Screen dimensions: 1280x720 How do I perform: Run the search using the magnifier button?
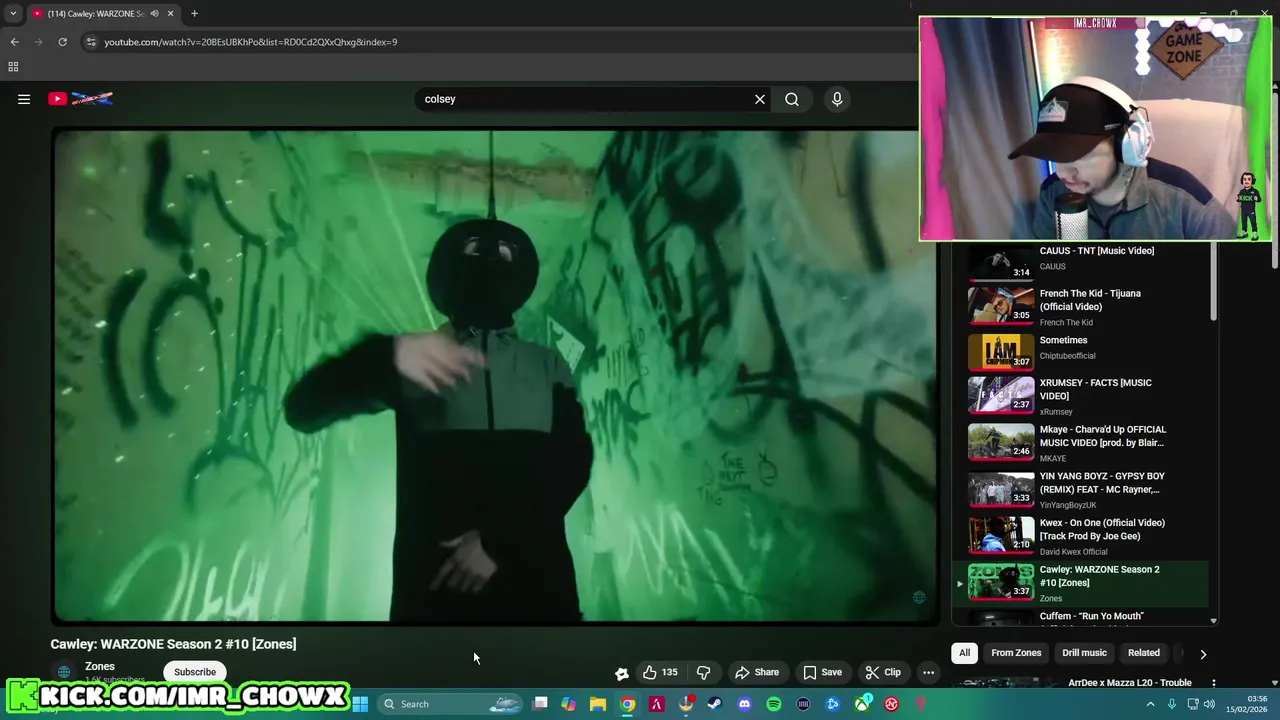792,99
